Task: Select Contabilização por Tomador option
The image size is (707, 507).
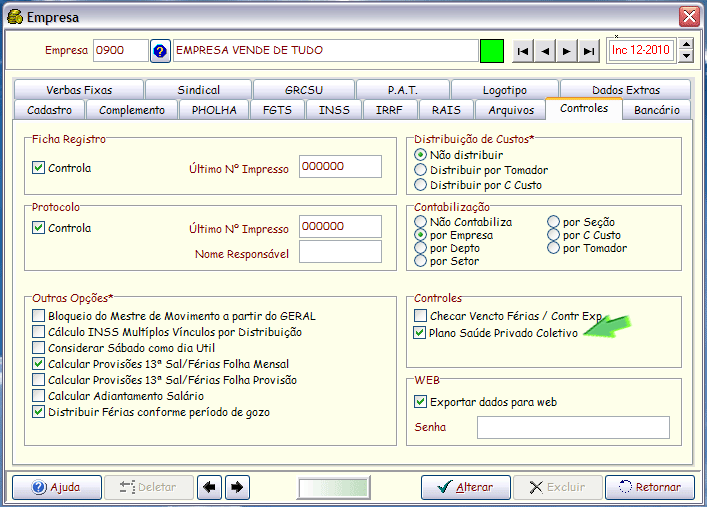Action: coord(553,248)
